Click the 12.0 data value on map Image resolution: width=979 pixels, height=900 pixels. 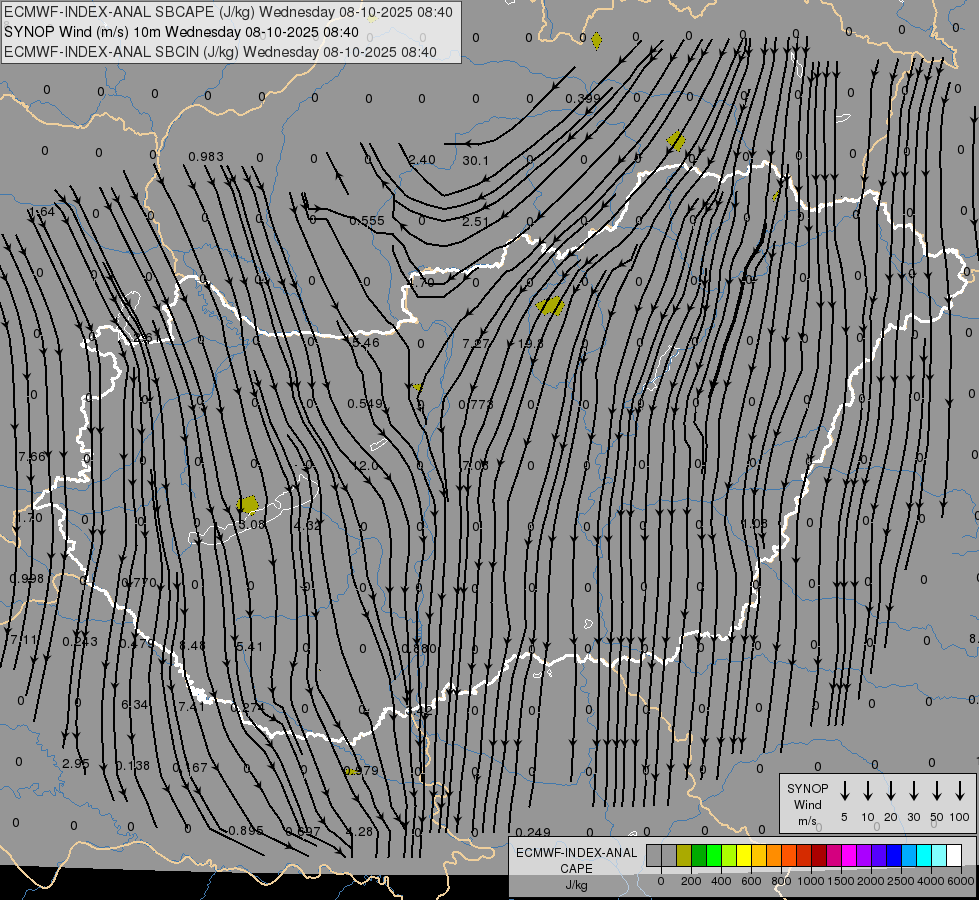click(x=366, y=466)
